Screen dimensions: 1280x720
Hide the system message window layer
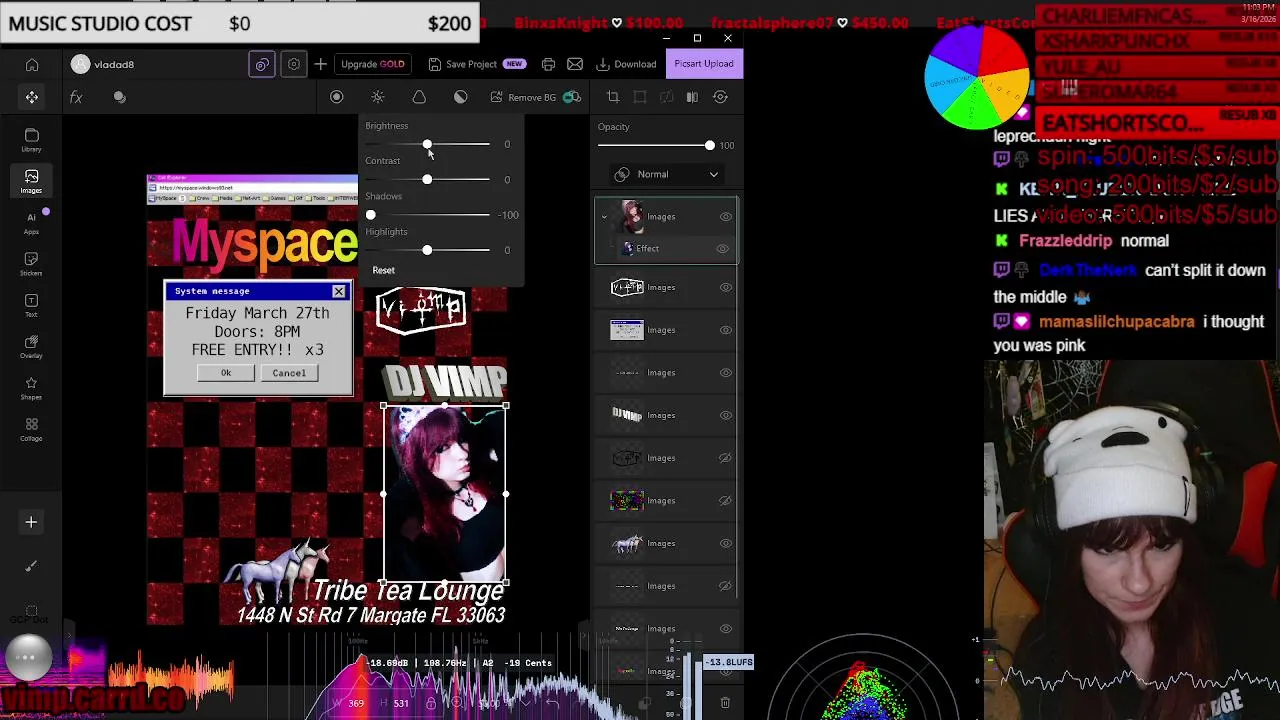(x=726, y=330)
